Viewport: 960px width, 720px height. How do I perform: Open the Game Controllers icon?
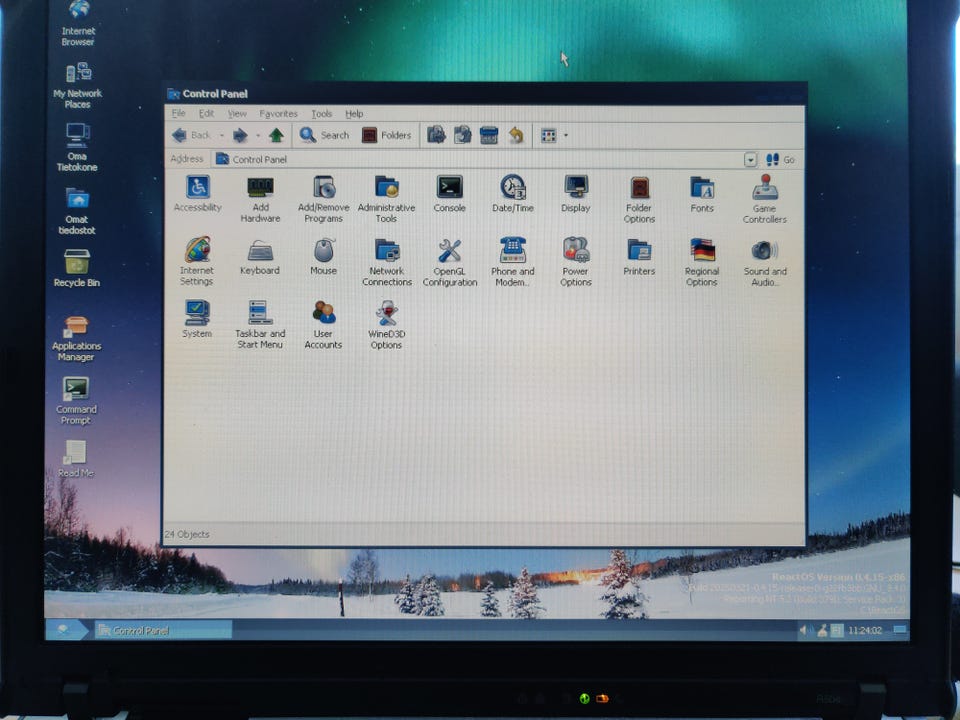tap(765, 188)
